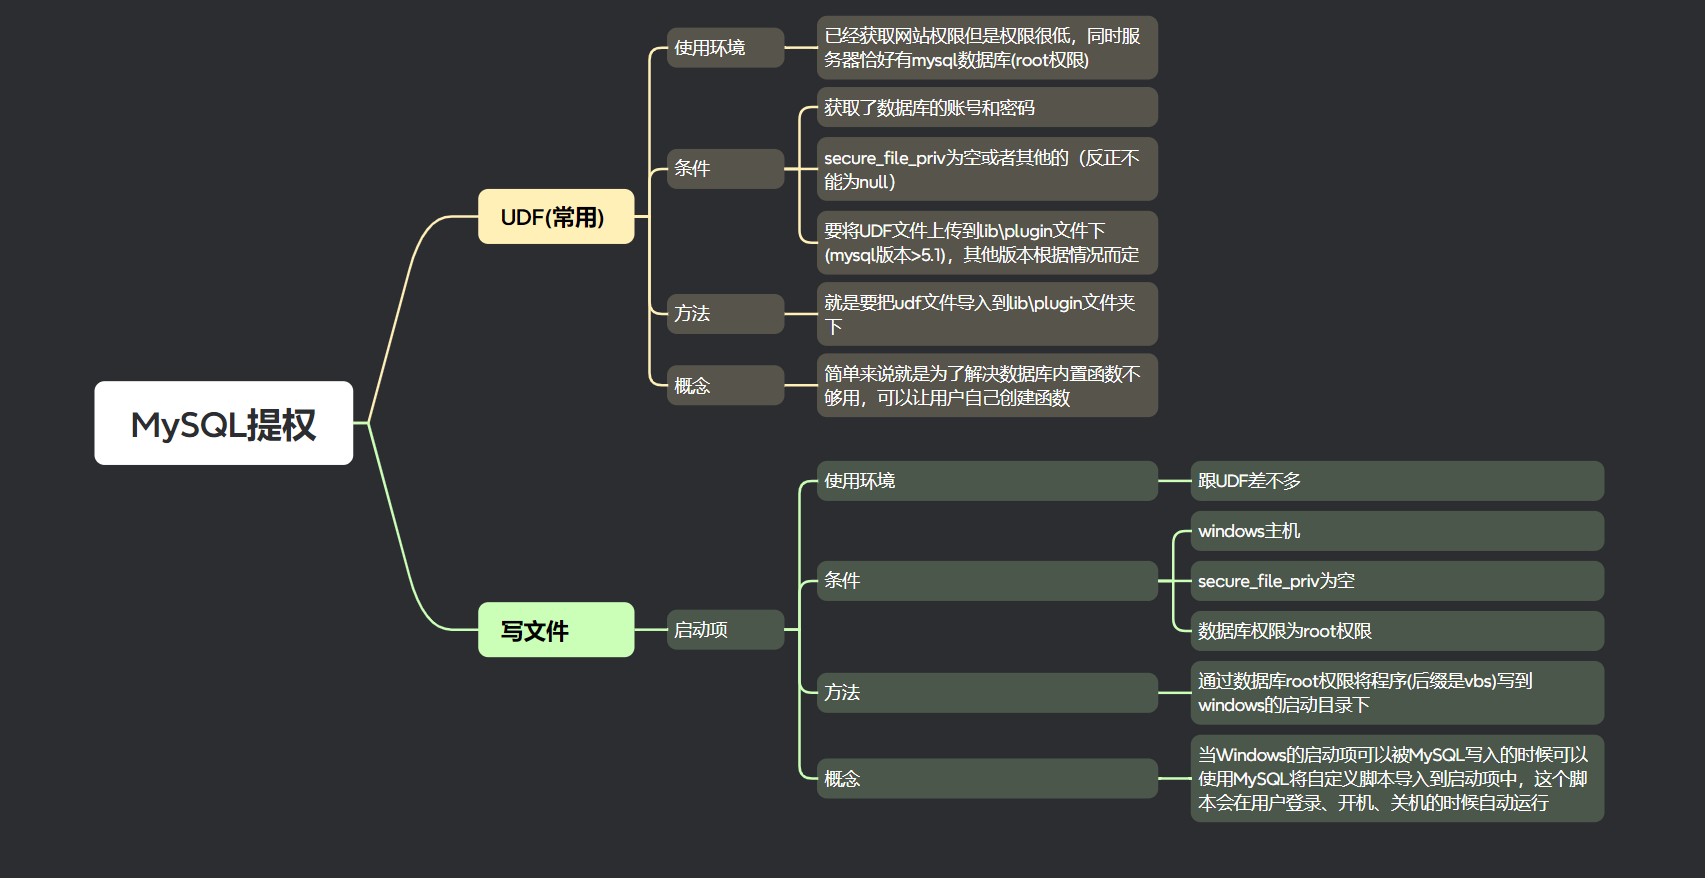Click 条件 node under UDF branch
The height and width of the screenshot is (878, 1705).
725,168
